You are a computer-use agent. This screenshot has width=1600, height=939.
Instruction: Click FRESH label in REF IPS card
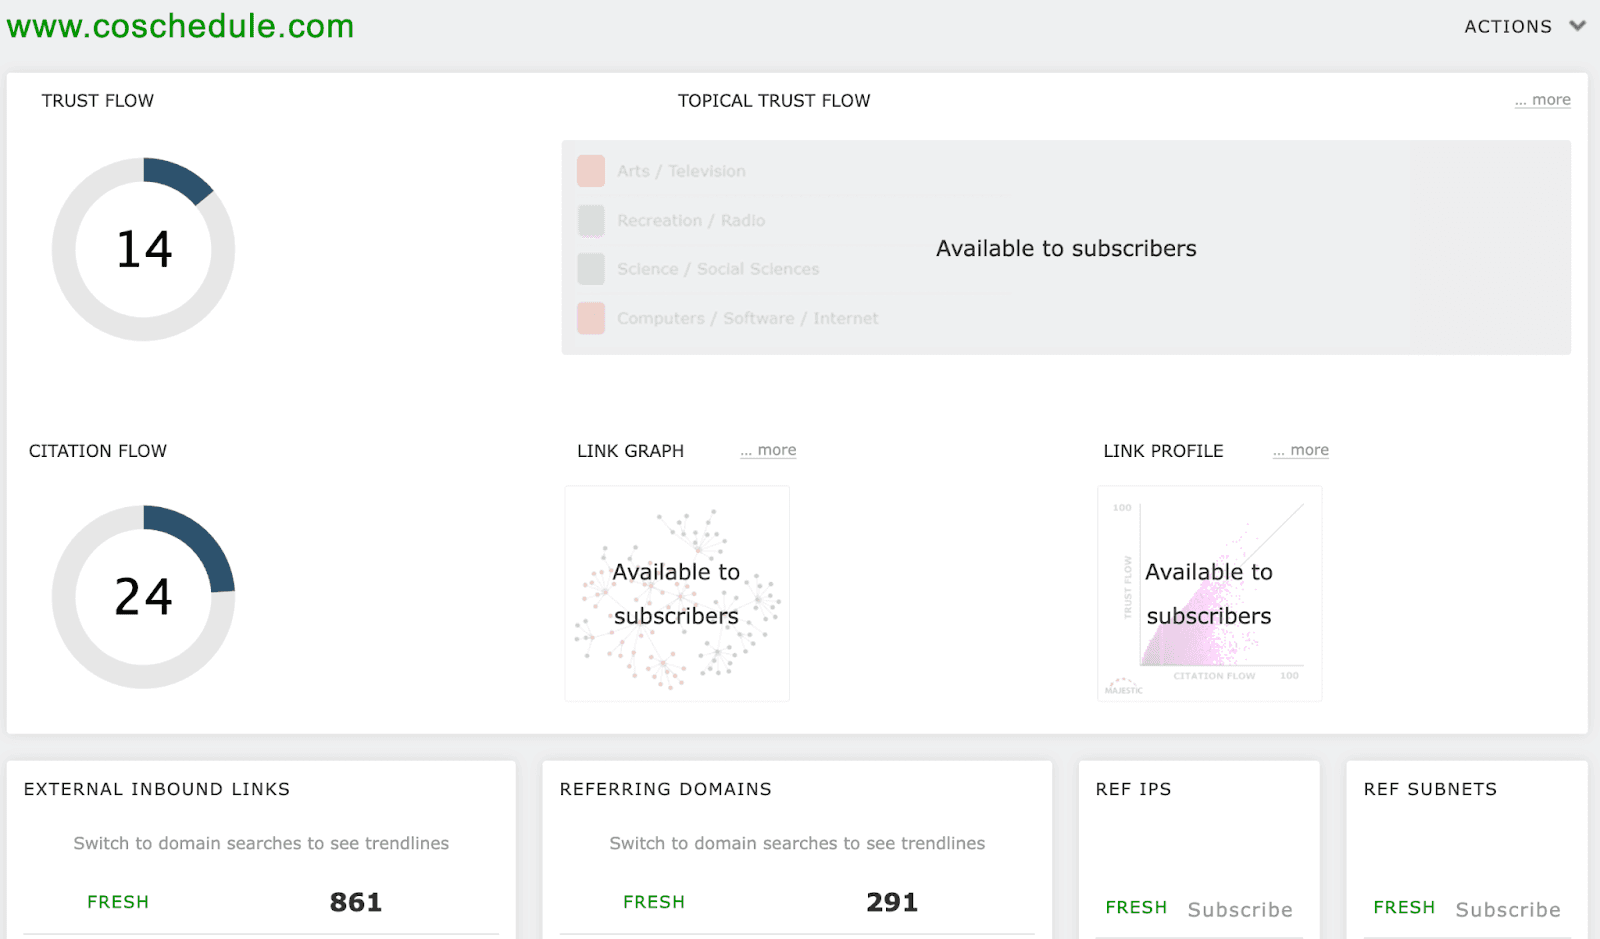[x=1136, y=907]
